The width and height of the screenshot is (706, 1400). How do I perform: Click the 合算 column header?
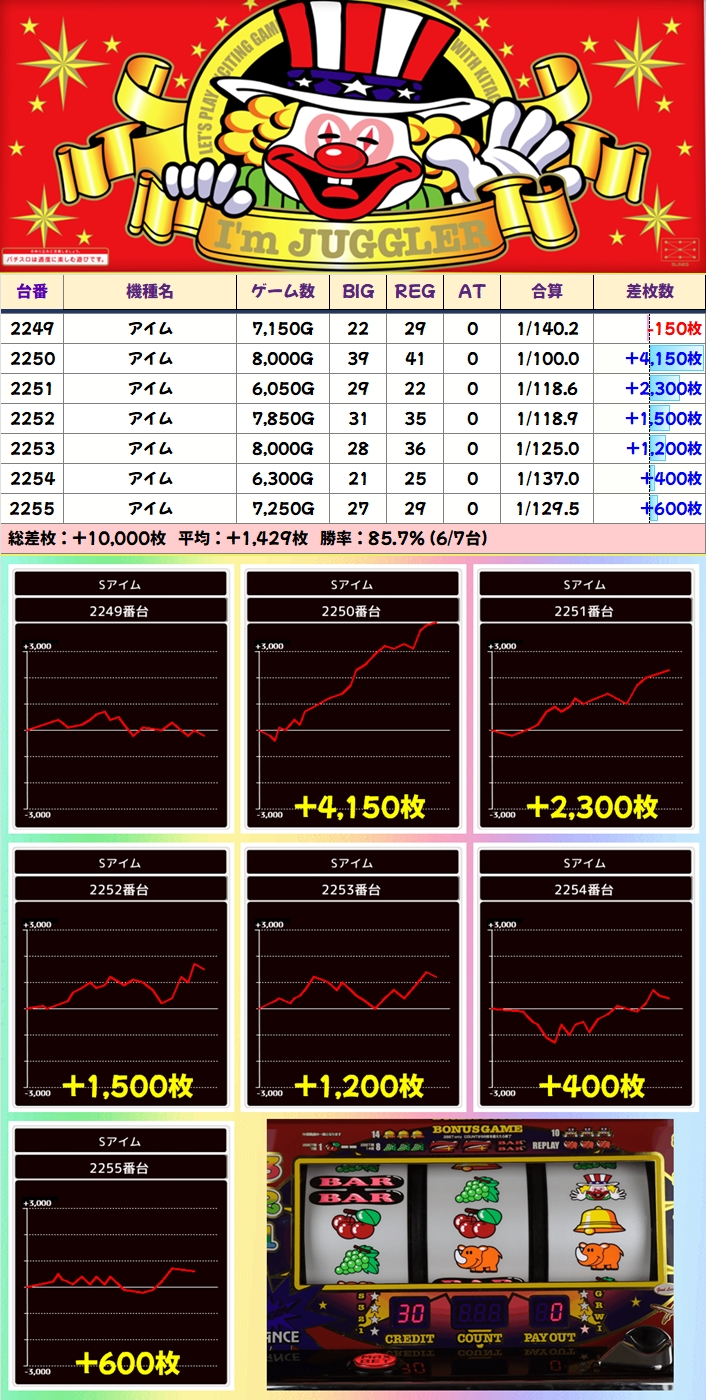pyautogui.click(x=546, y=291)
